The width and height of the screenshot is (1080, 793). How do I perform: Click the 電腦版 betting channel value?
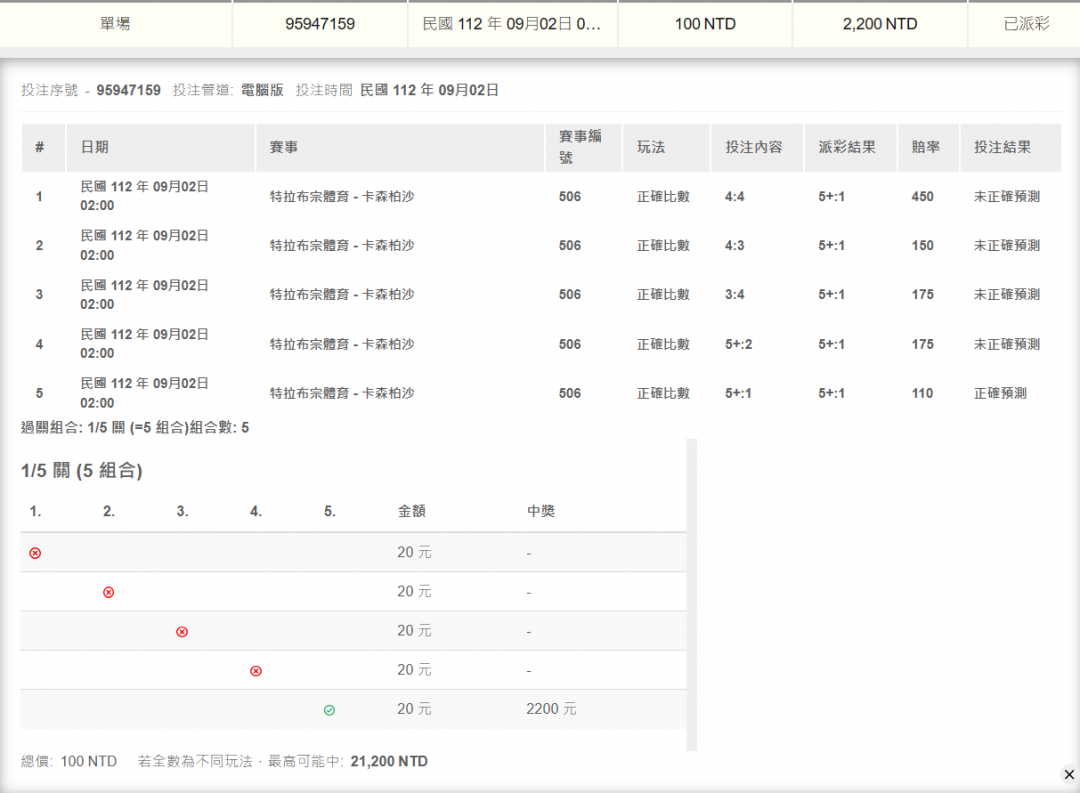[262, 90]
